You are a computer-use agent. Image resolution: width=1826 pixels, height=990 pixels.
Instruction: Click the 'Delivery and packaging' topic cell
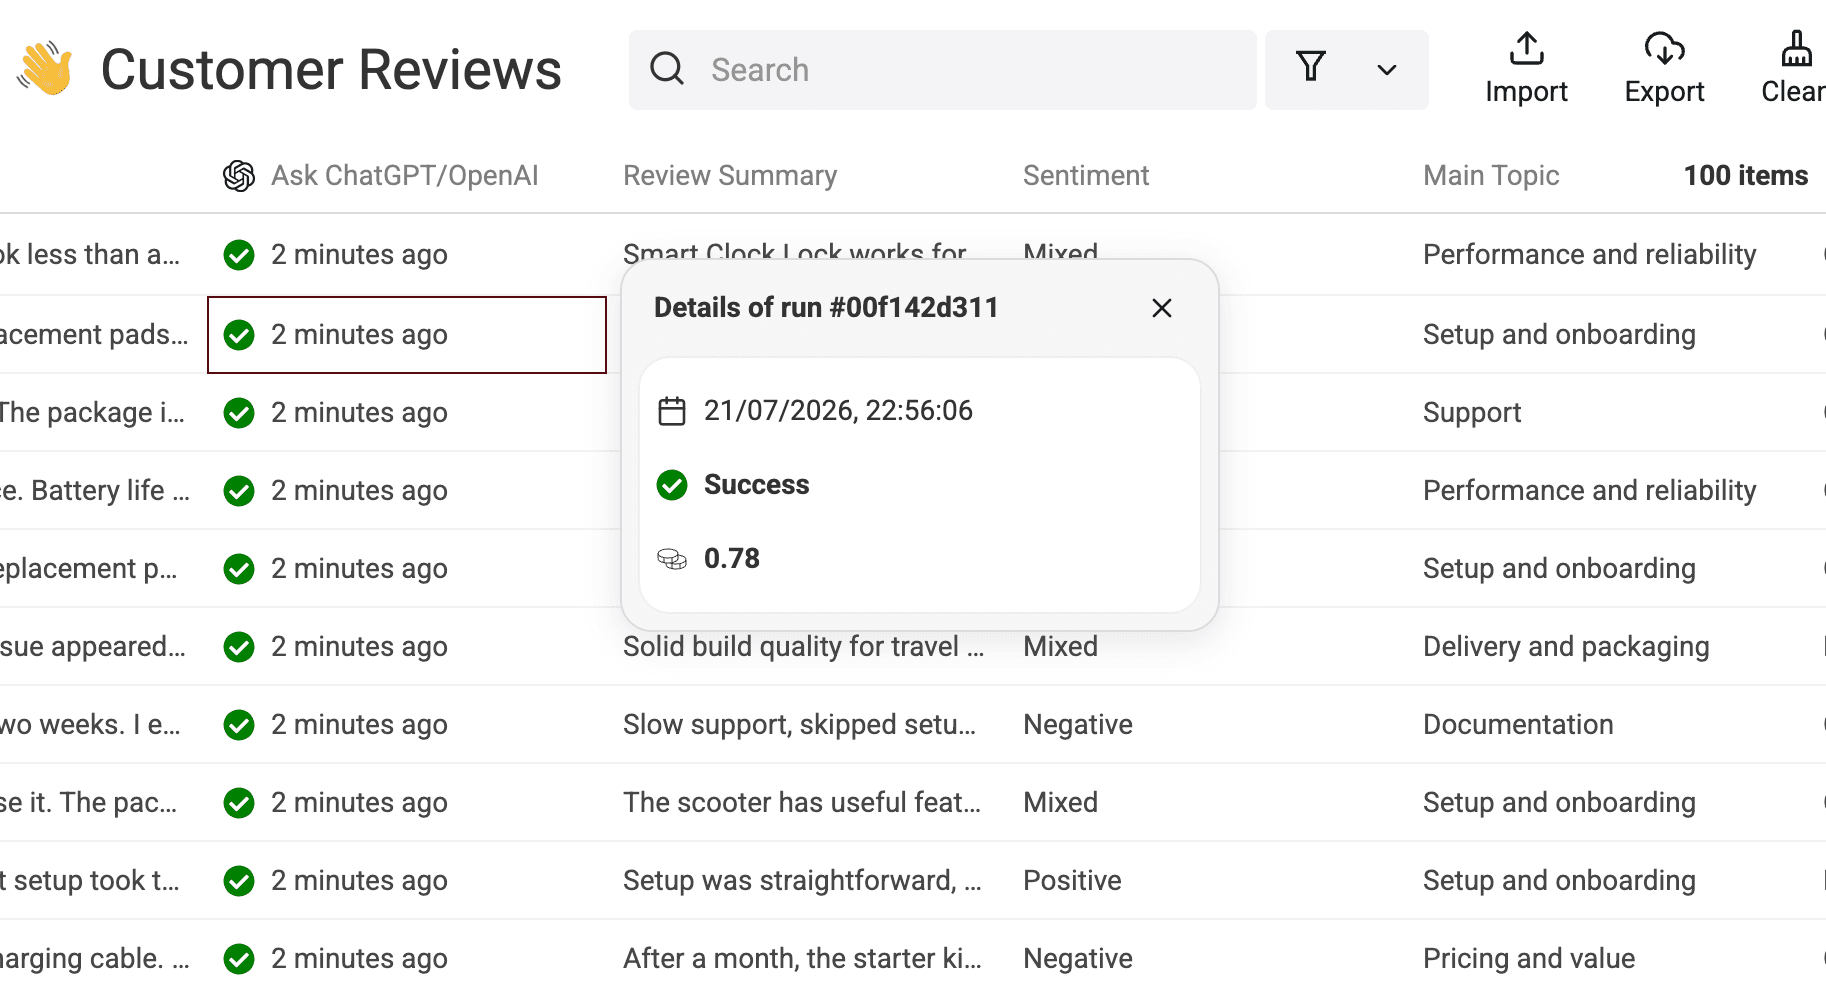(1566, 647)
